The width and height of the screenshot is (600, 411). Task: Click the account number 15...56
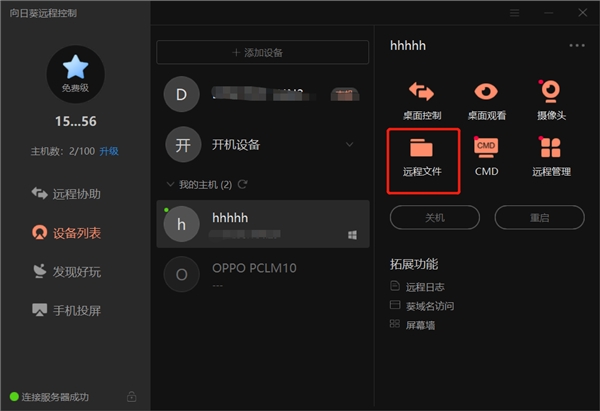coord(75,121)
